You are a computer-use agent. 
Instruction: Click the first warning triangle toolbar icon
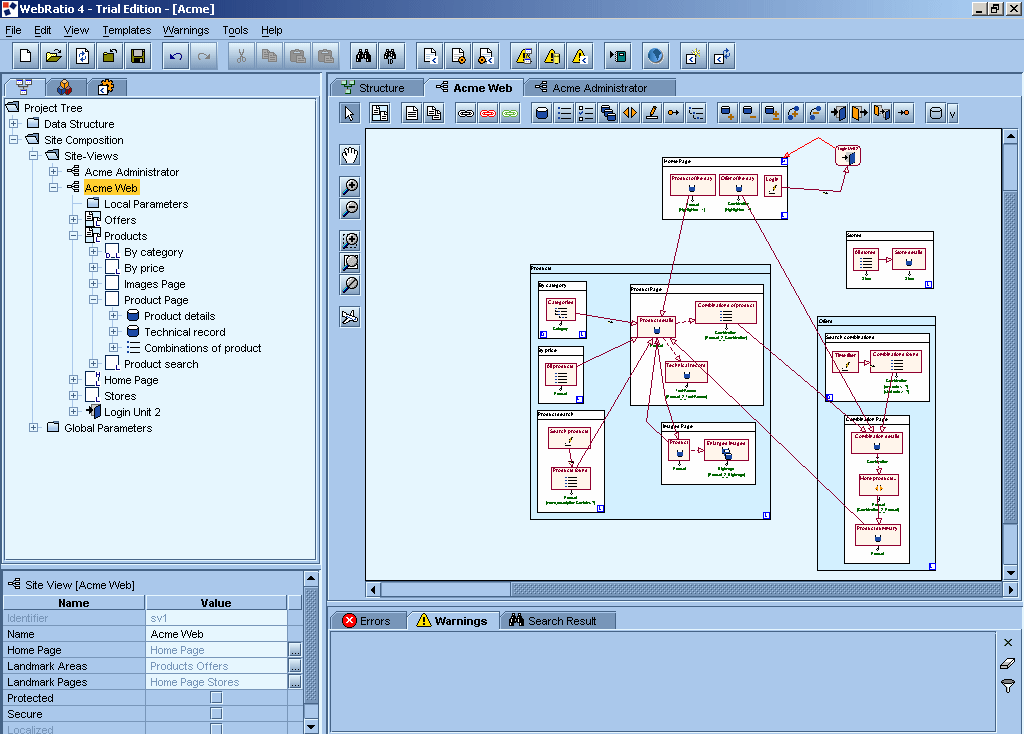[x=524, y=56]
